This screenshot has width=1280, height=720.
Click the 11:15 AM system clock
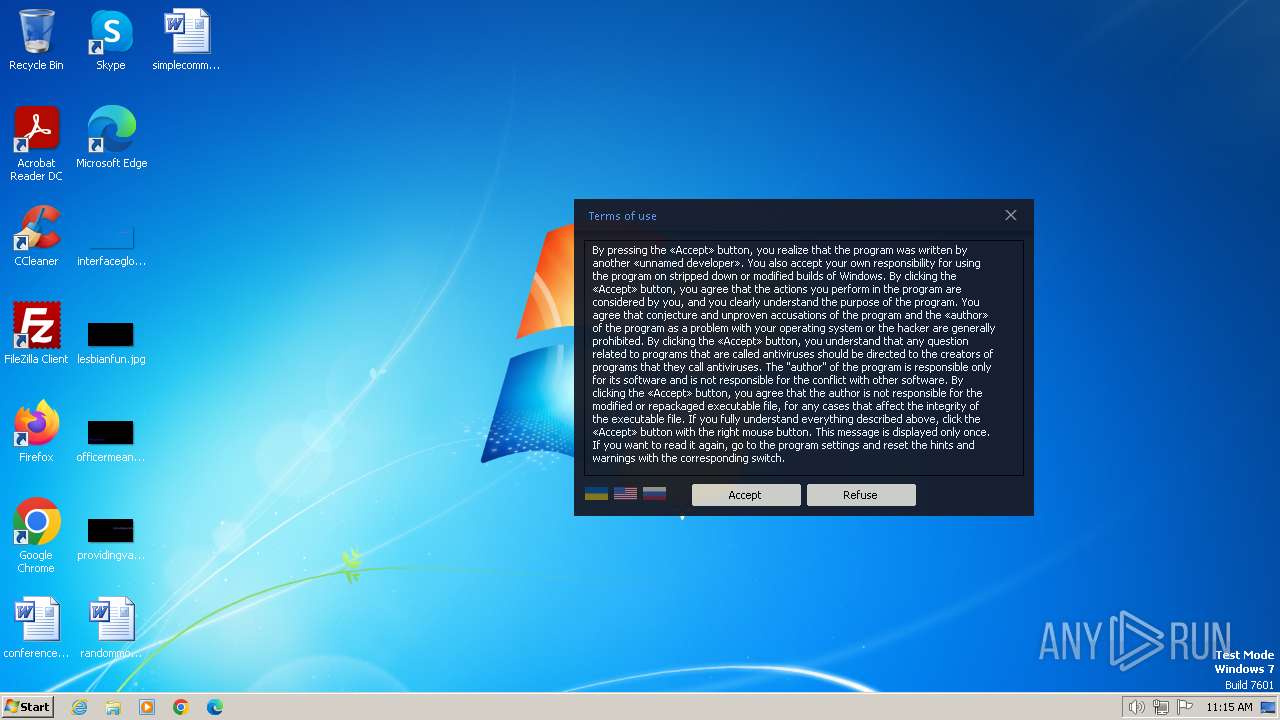pos(1229,707)
